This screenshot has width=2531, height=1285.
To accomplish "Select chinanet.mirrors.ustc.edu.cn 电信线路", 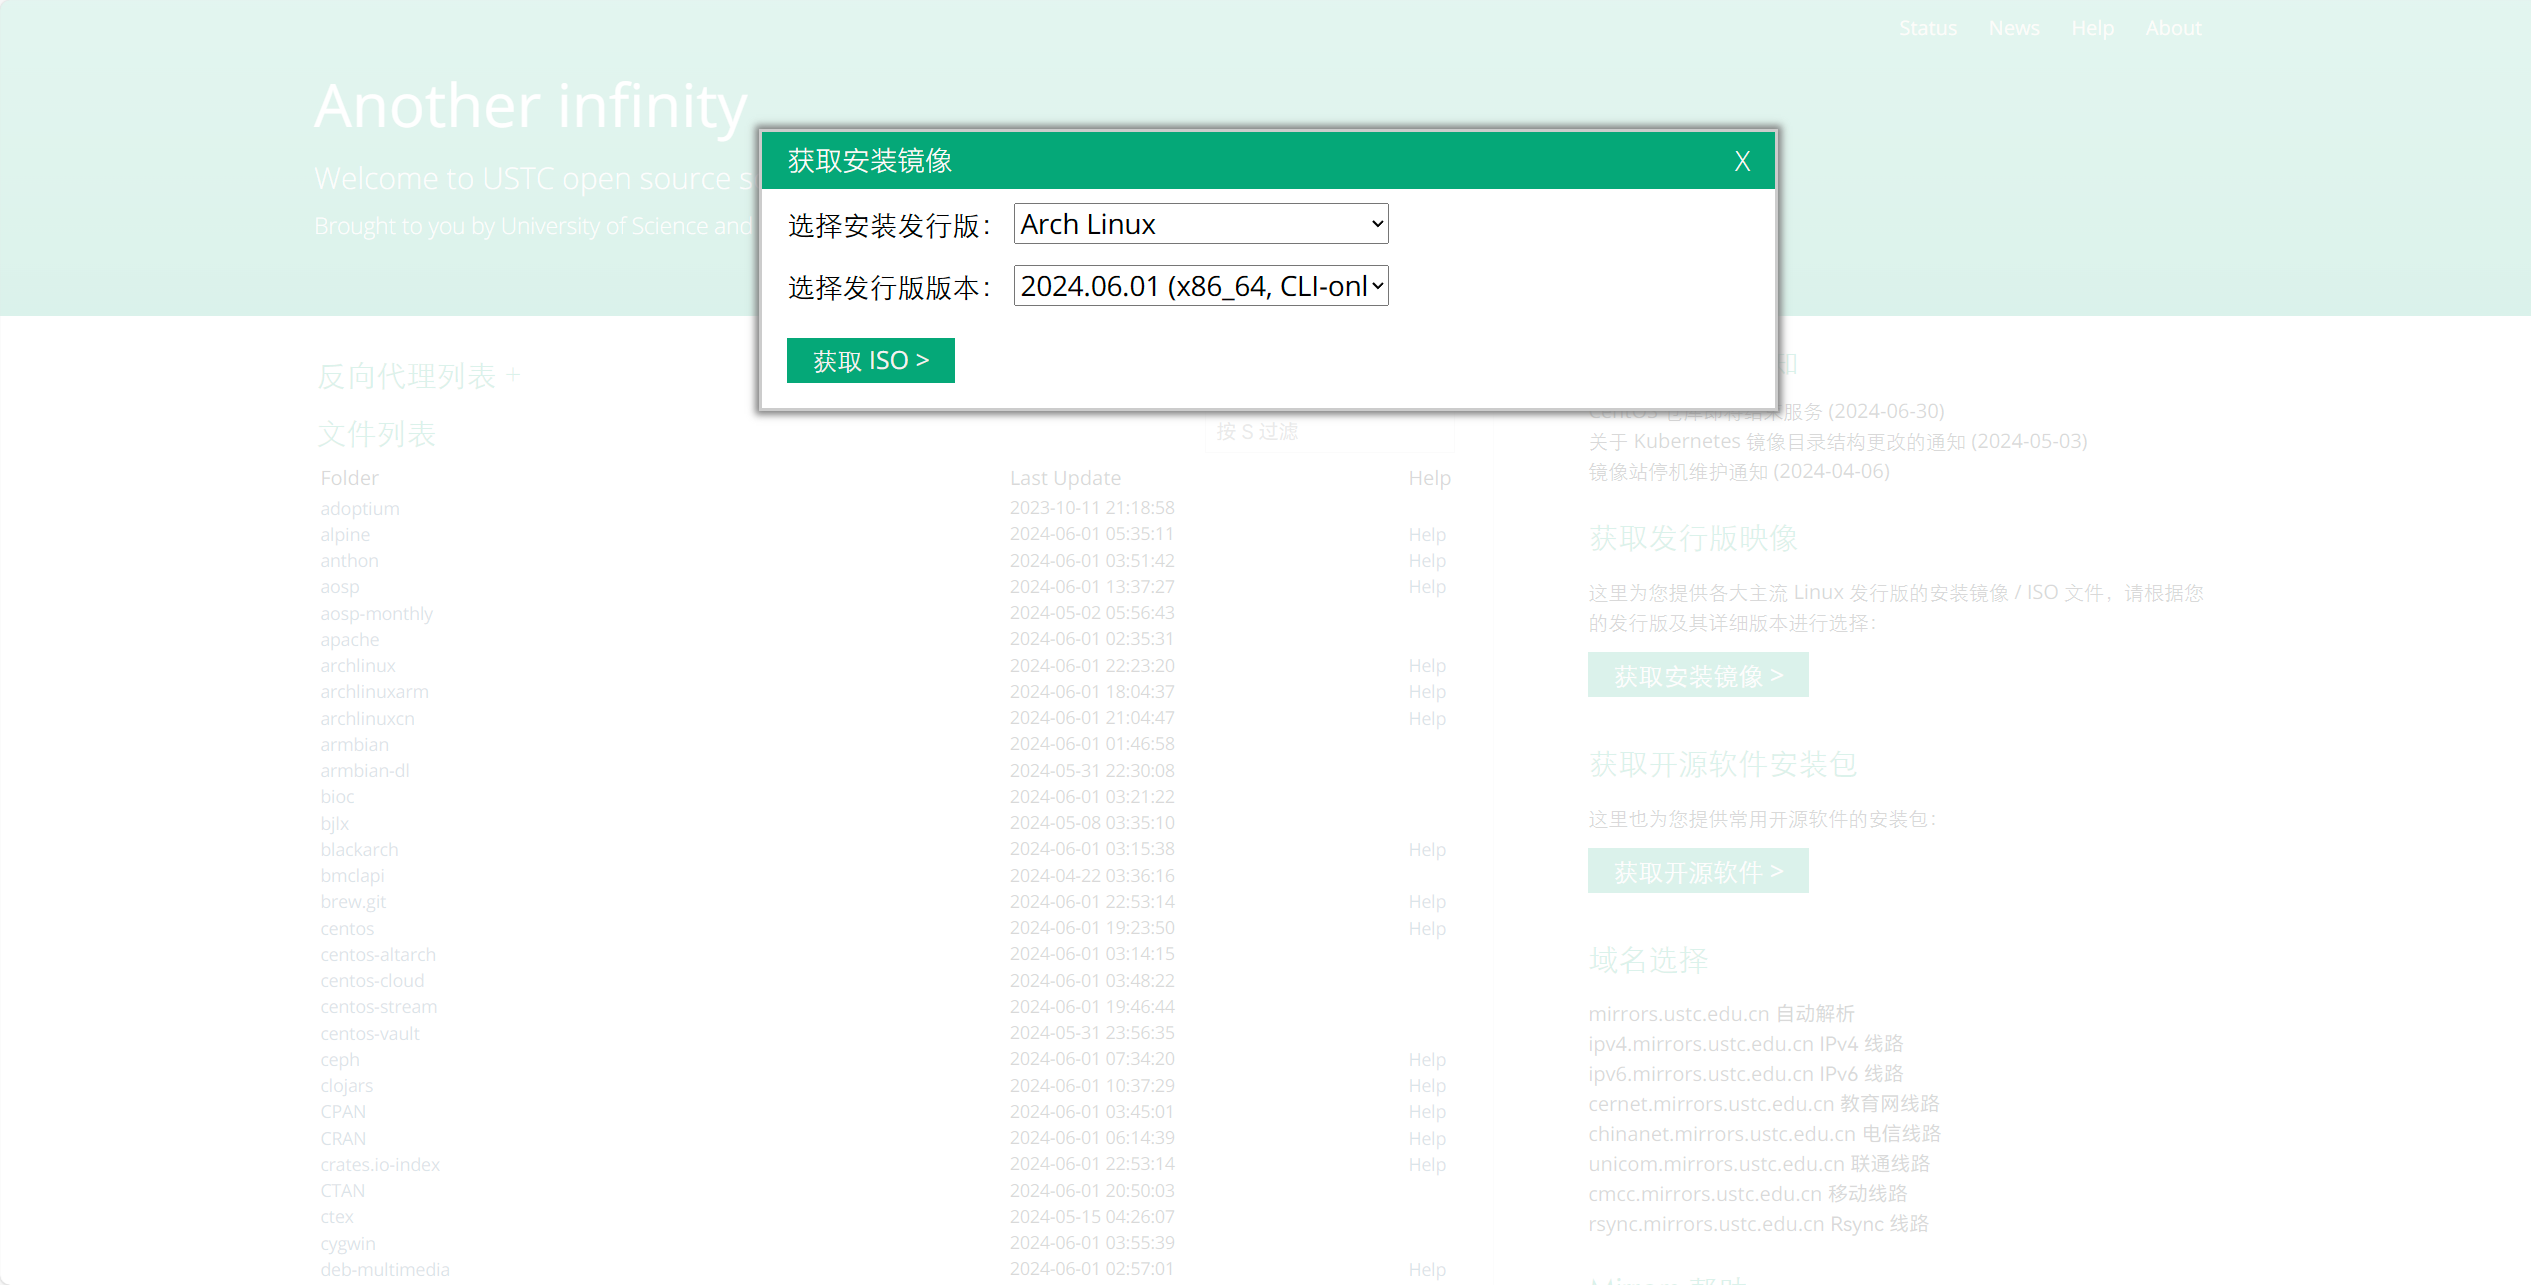I will (1764, 1133).
